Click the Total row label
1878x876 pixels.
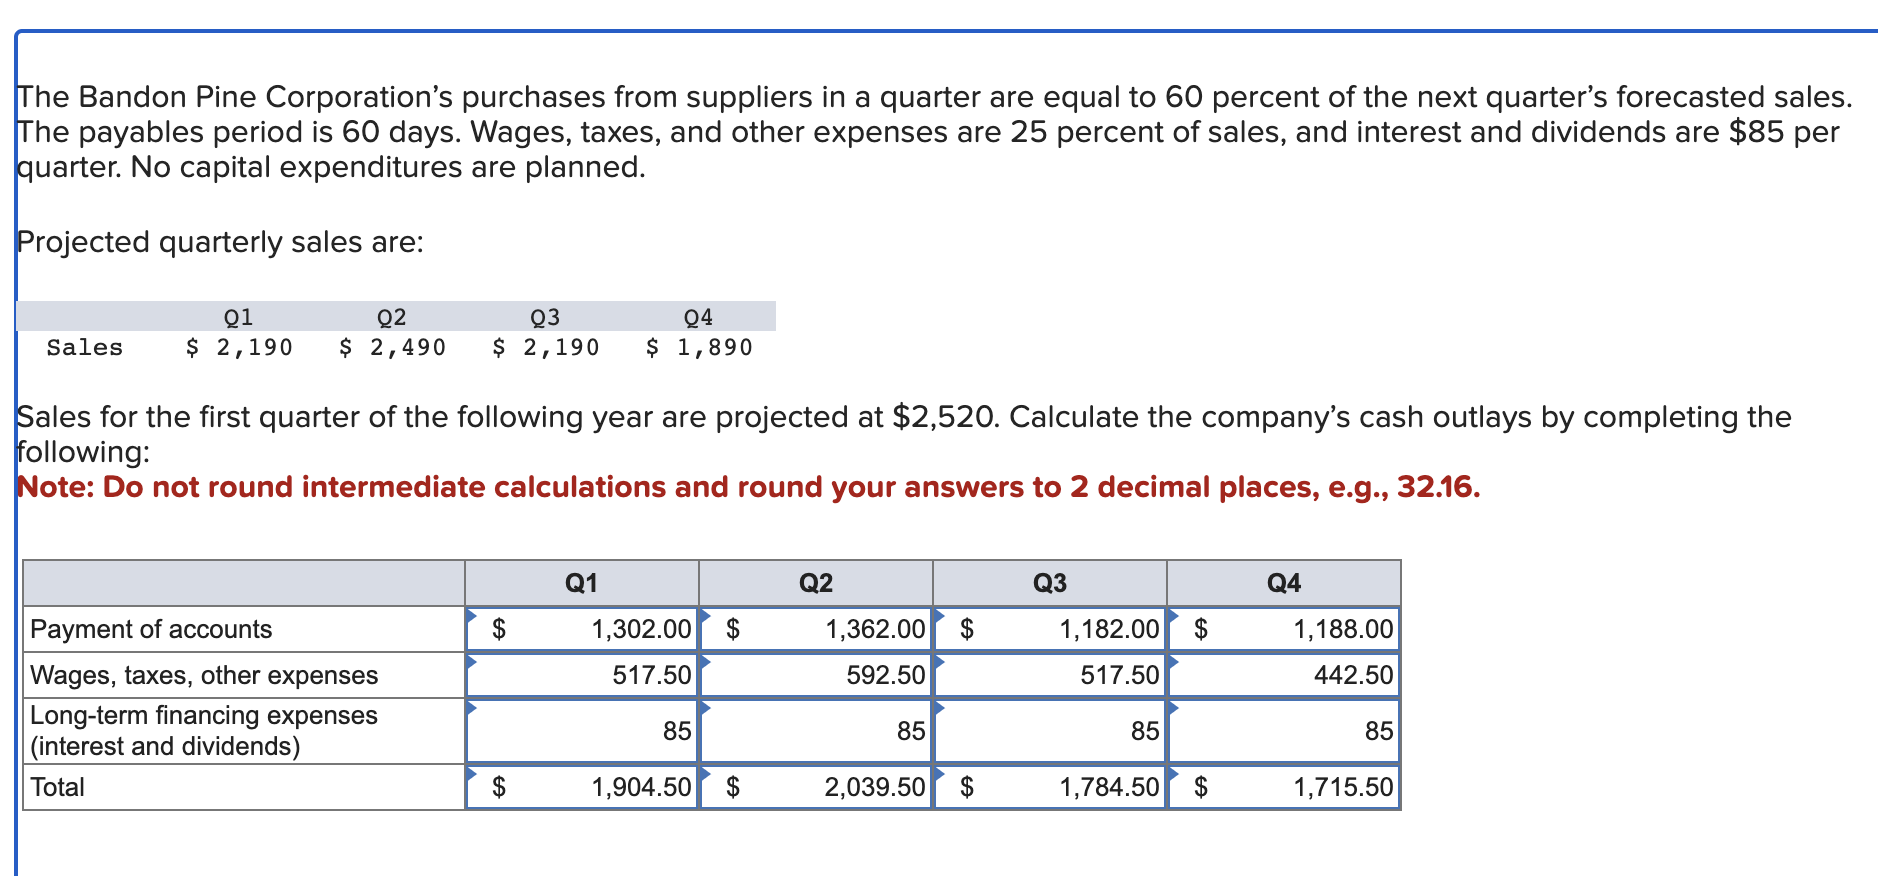point(57,787)
